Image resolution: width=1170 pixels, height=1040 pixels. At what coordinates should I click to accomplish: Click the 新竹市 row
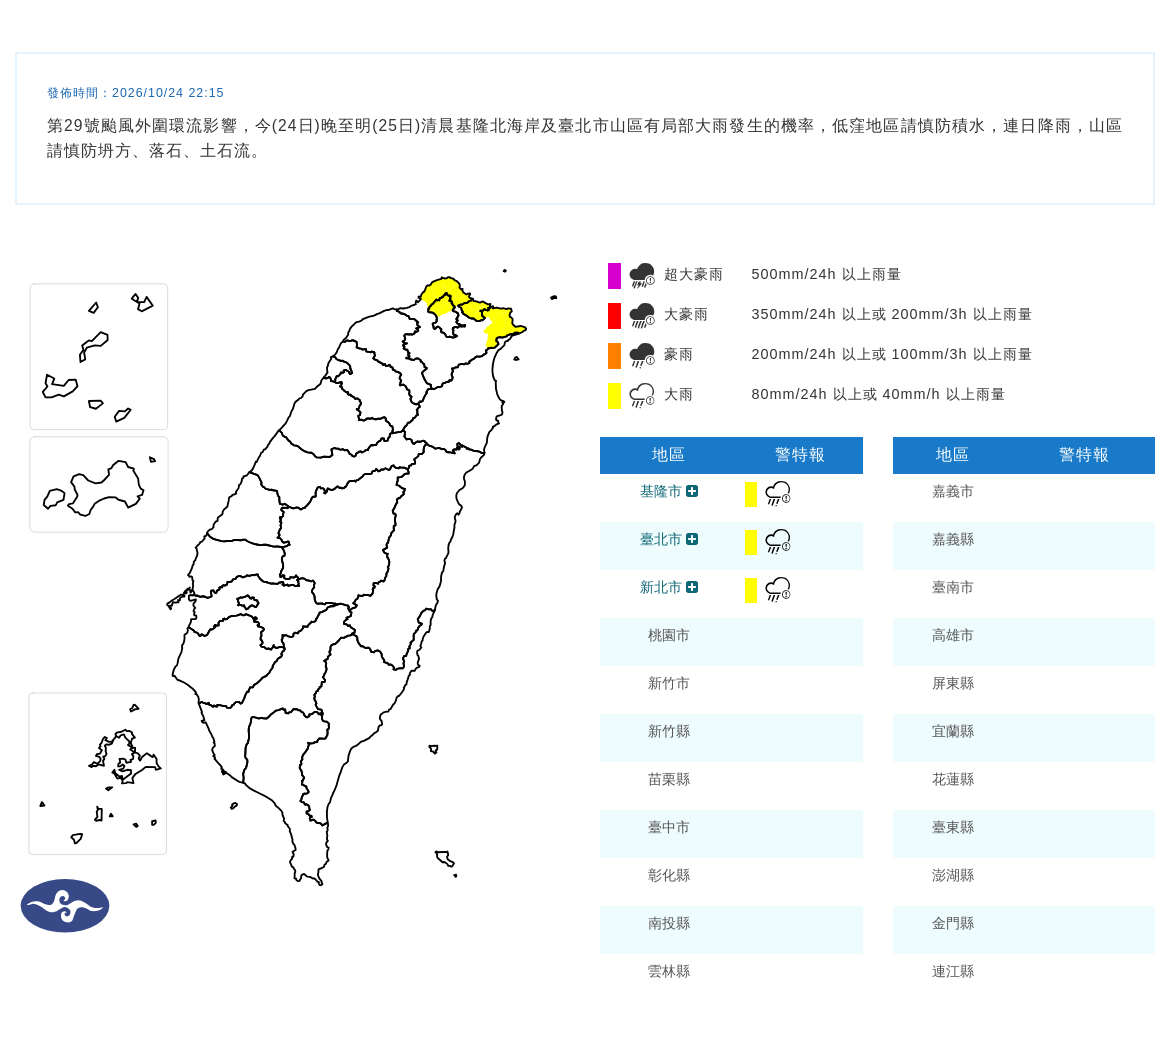731,690
